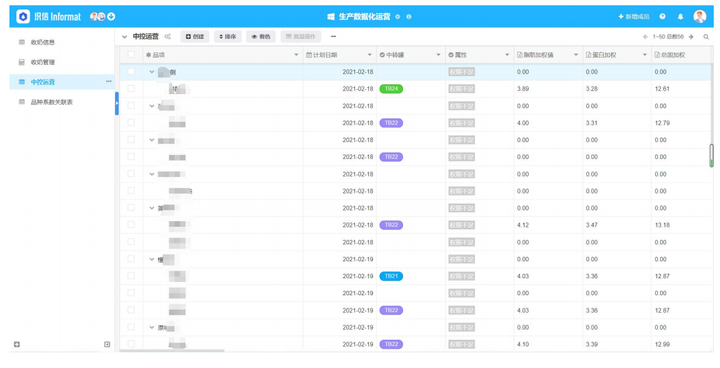Image resolution: width=720 pixels, height=368 pixels.
Task: Click the Informat logo icon
Action: click(x=23, y=17)
